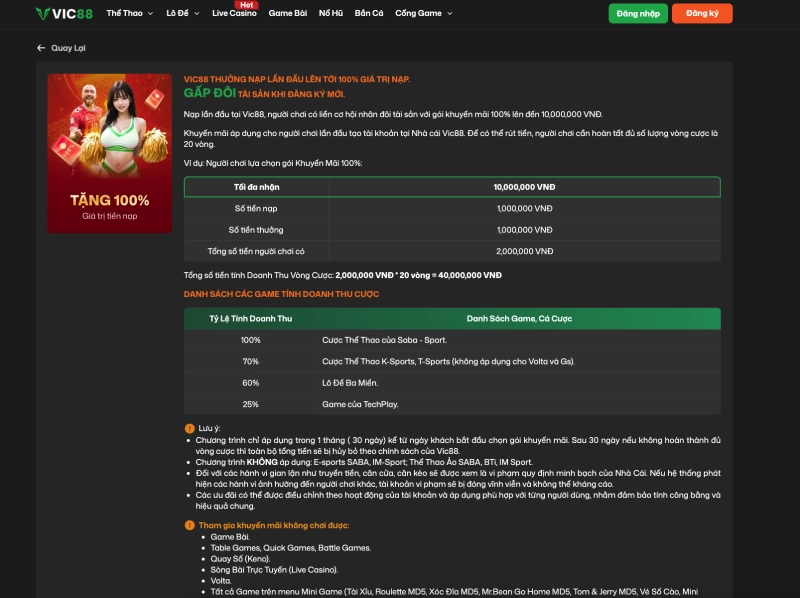Open the Bắn Cá menu item
The height and width of the screenshot is (598, 800).
pos(369,13)
